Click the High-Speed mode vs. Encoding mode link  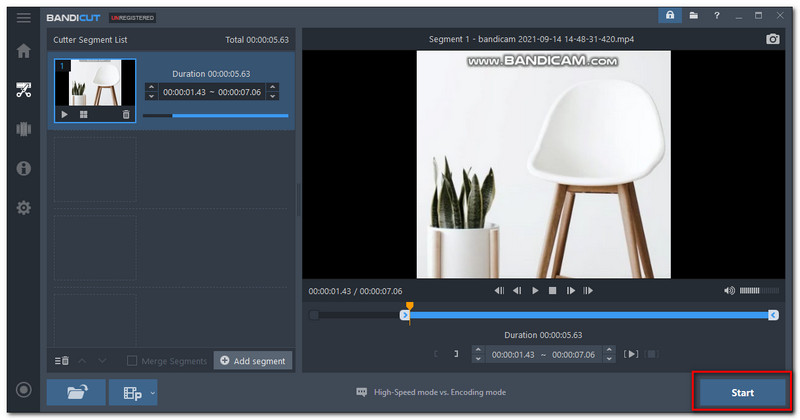(x=439, y=392)
